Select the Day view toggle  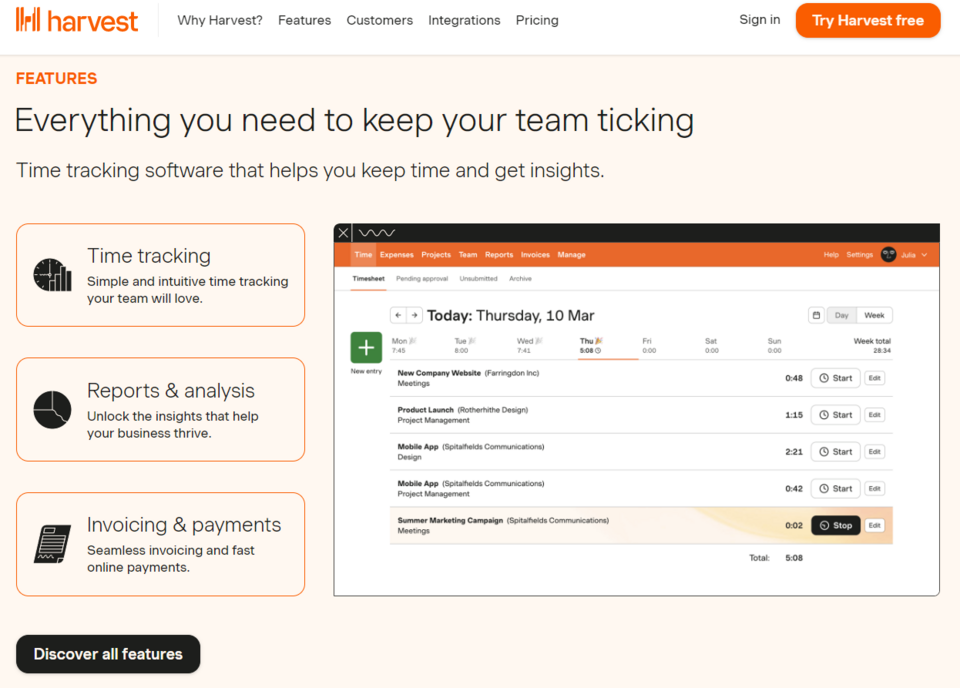pyautogui.click(x=842, y=315)
